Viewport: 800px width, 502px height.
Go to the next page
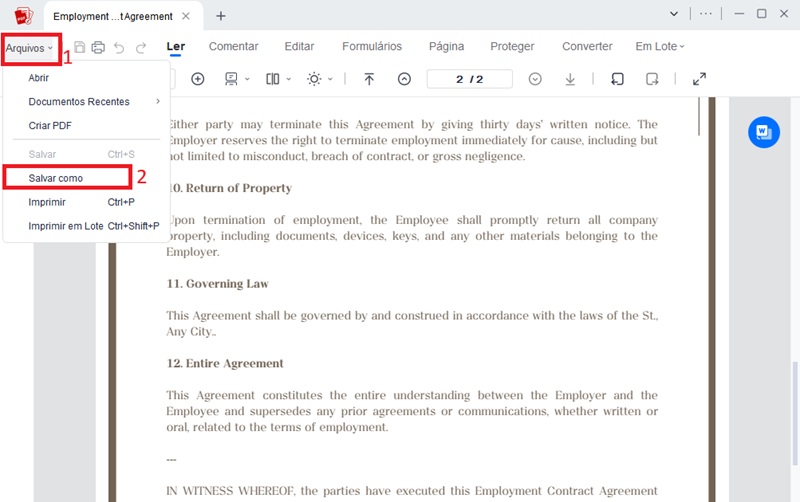(x=535, y=79)
